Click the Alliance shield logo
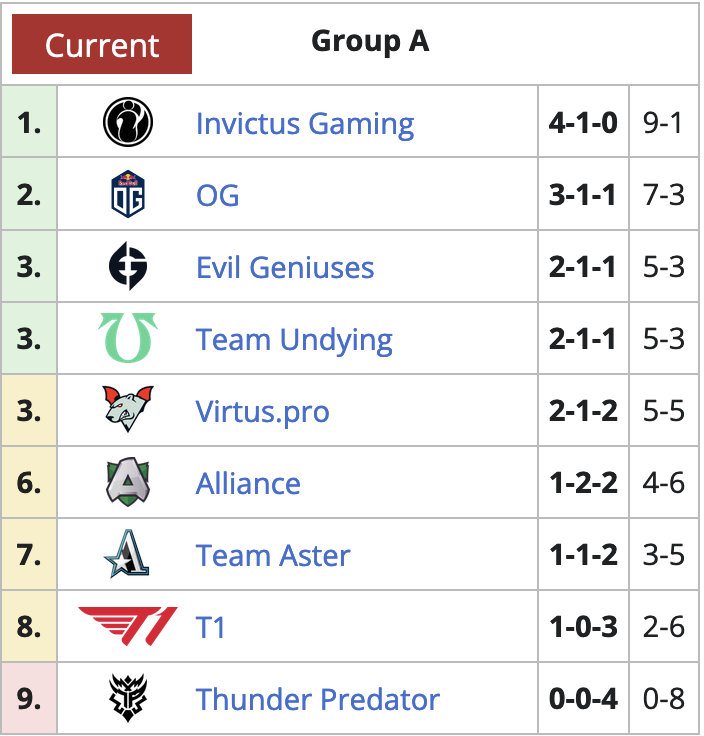The image size is (704, 736). 128,482
